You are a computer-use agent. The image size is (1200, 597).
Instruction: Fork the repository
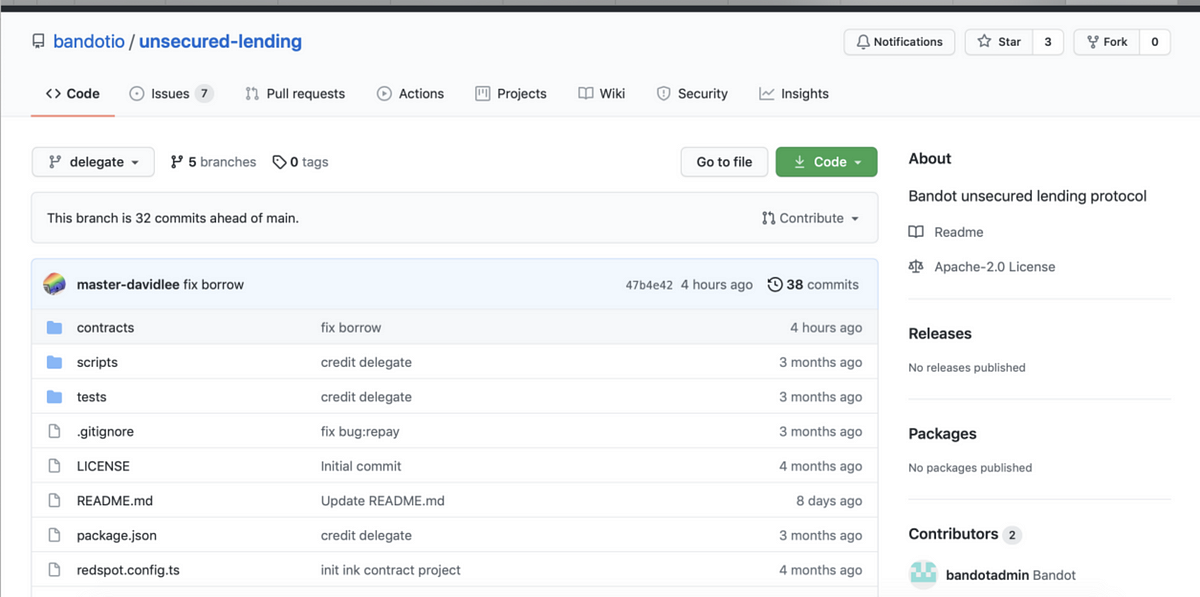coord(1106,42)
